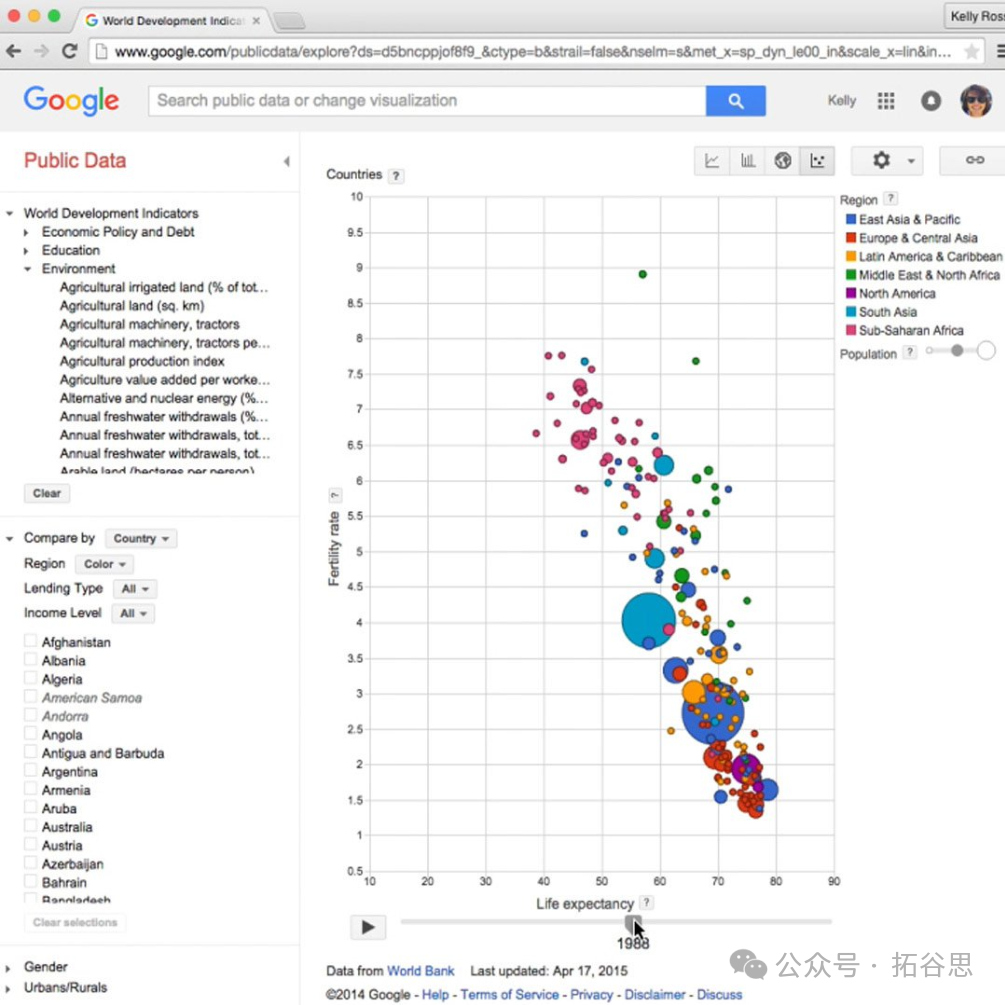Click the Google logo
Viewport: 1005px width, 1005px height.
(71, 101)
